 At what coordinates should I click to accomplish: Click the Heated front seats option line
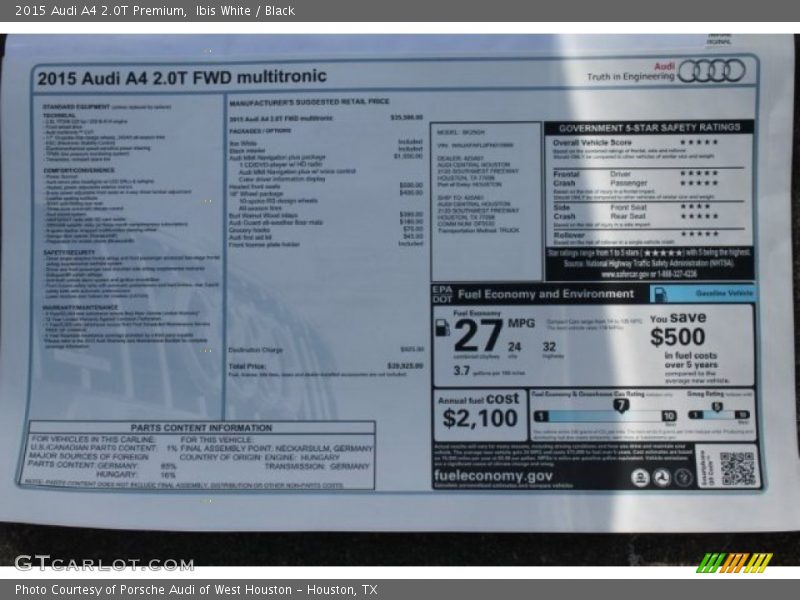click(326, 186)
